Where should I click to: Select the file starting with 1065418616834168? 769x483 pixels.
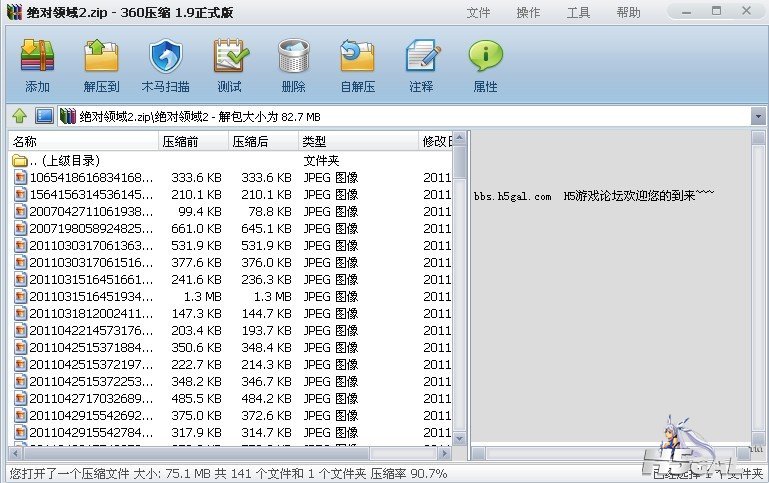(90, 177)
